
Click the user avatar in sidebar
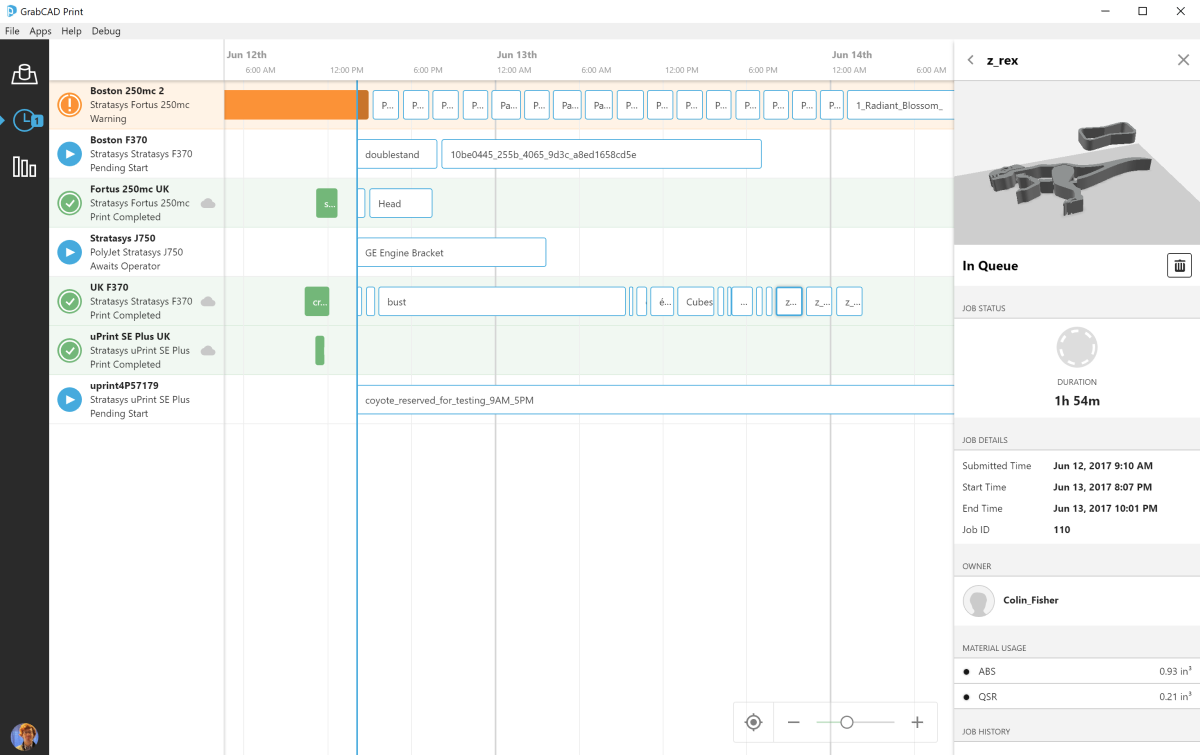click(x=24, y=736)
